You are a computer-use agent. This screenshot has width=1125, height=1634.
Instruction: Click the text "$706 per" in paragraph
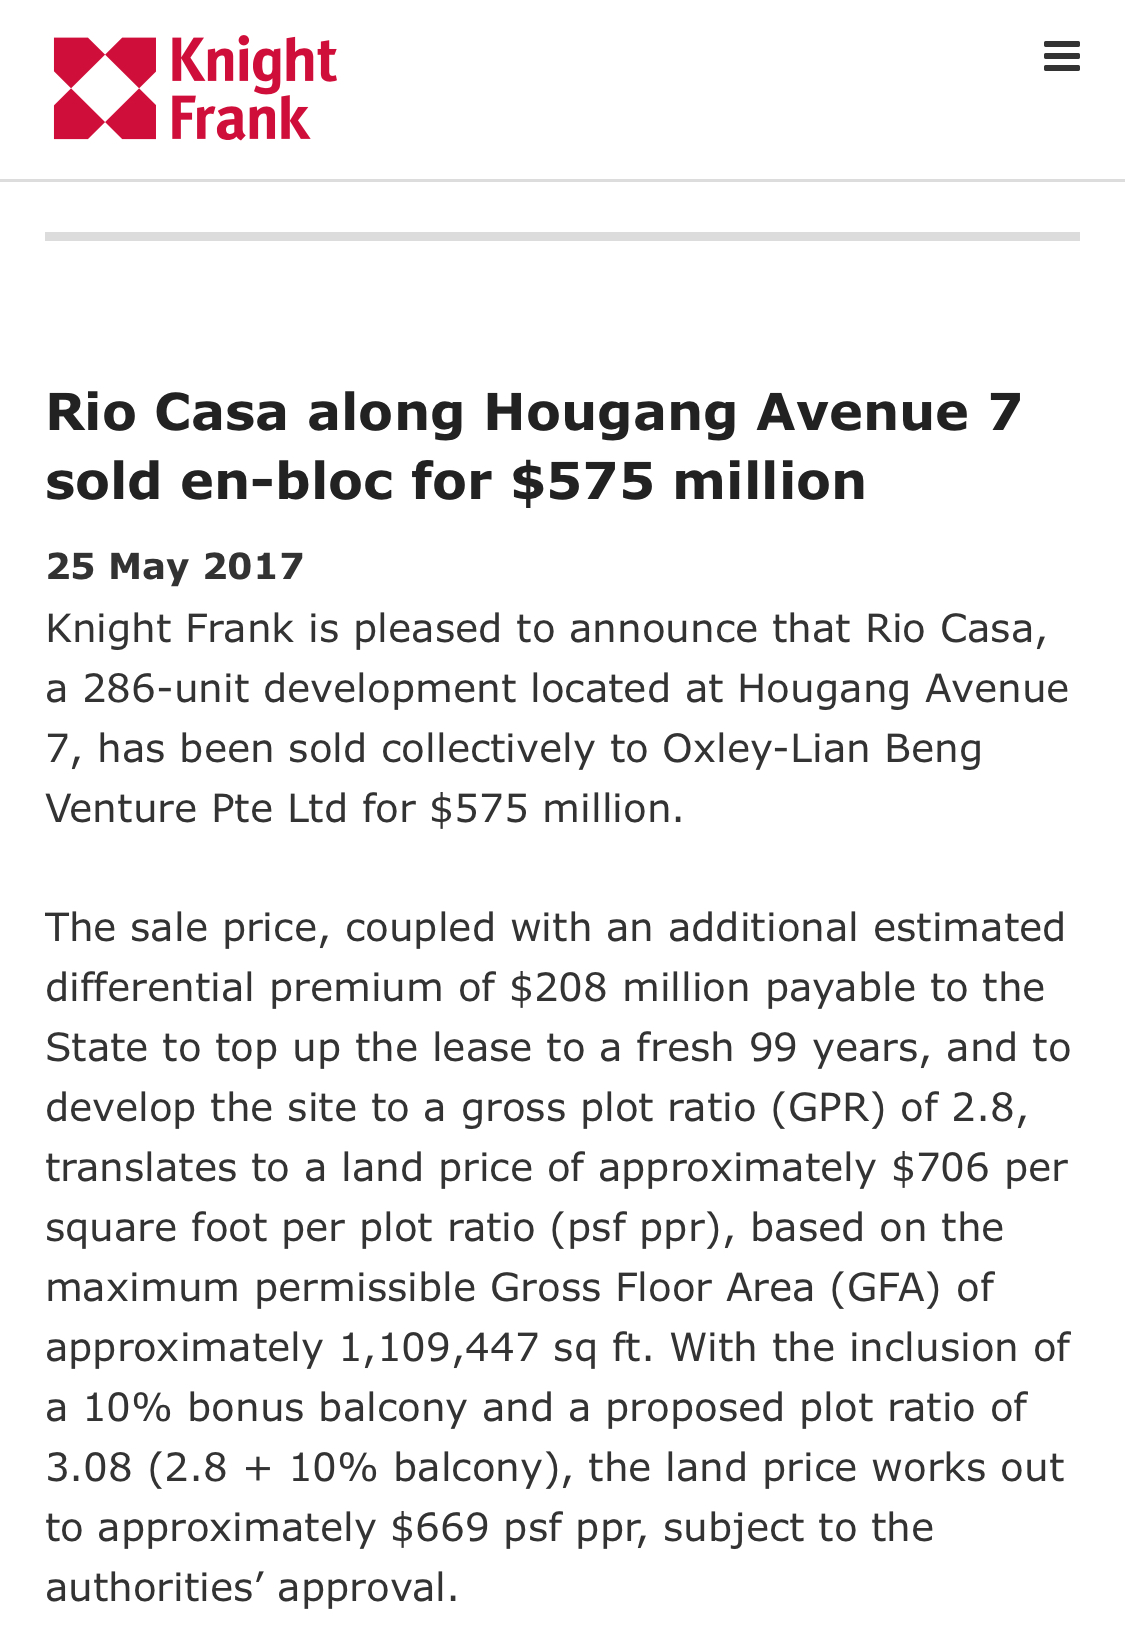pos(980,1167)
